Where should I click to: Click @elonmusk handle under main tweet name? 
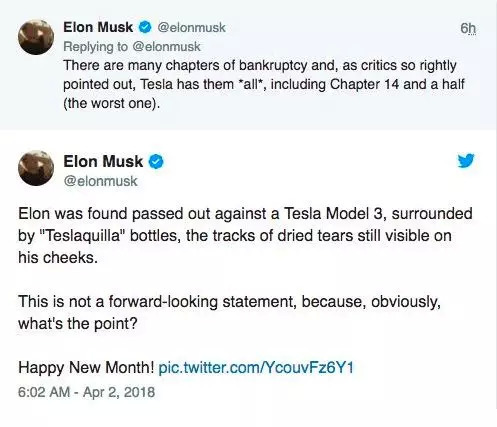tap(100, 181)
